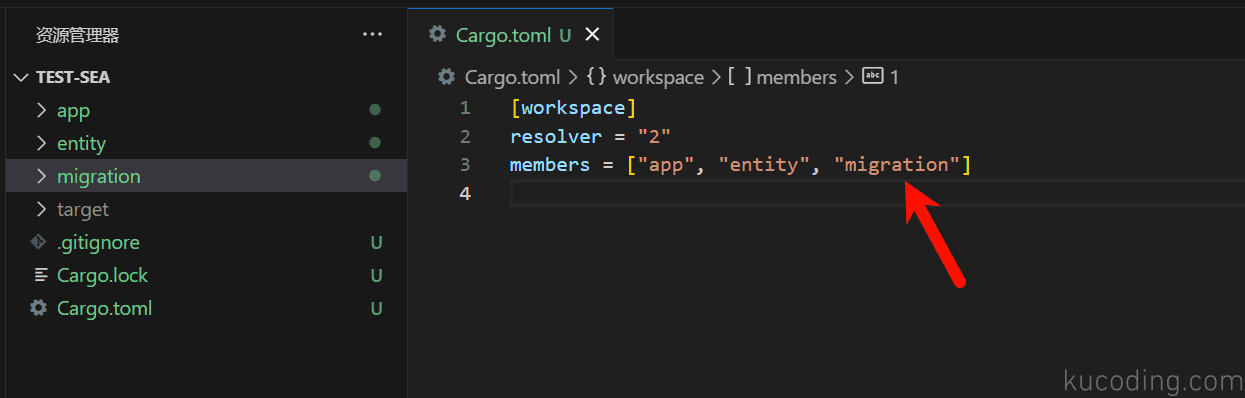This screenshot has width=1245, height=398.
Task: Close the Cargo.toml editor tab
Action: (x=591, y=35)
